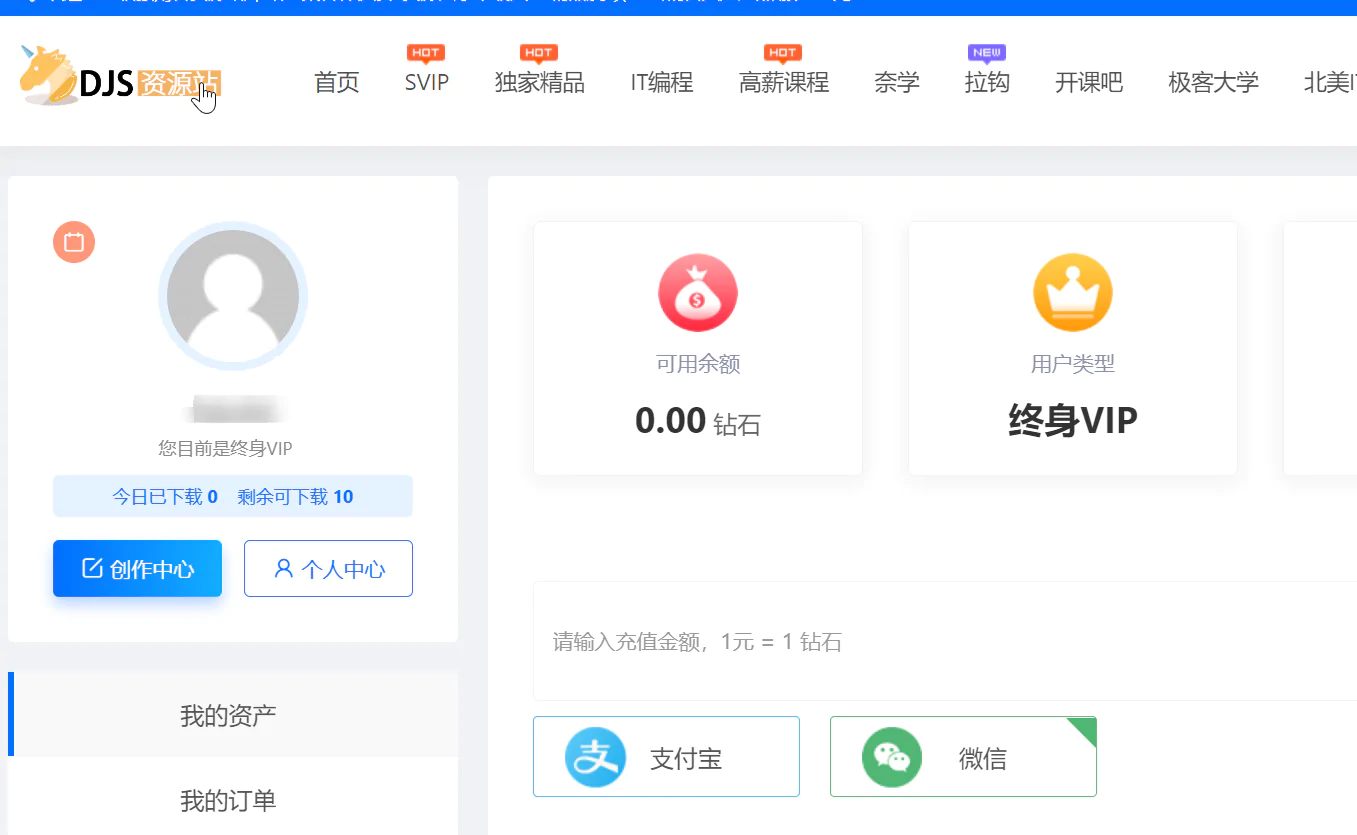Click the 您目前是终身VIP text
Viewport: 1357px width, 835px height.
[x=225, y=448]
